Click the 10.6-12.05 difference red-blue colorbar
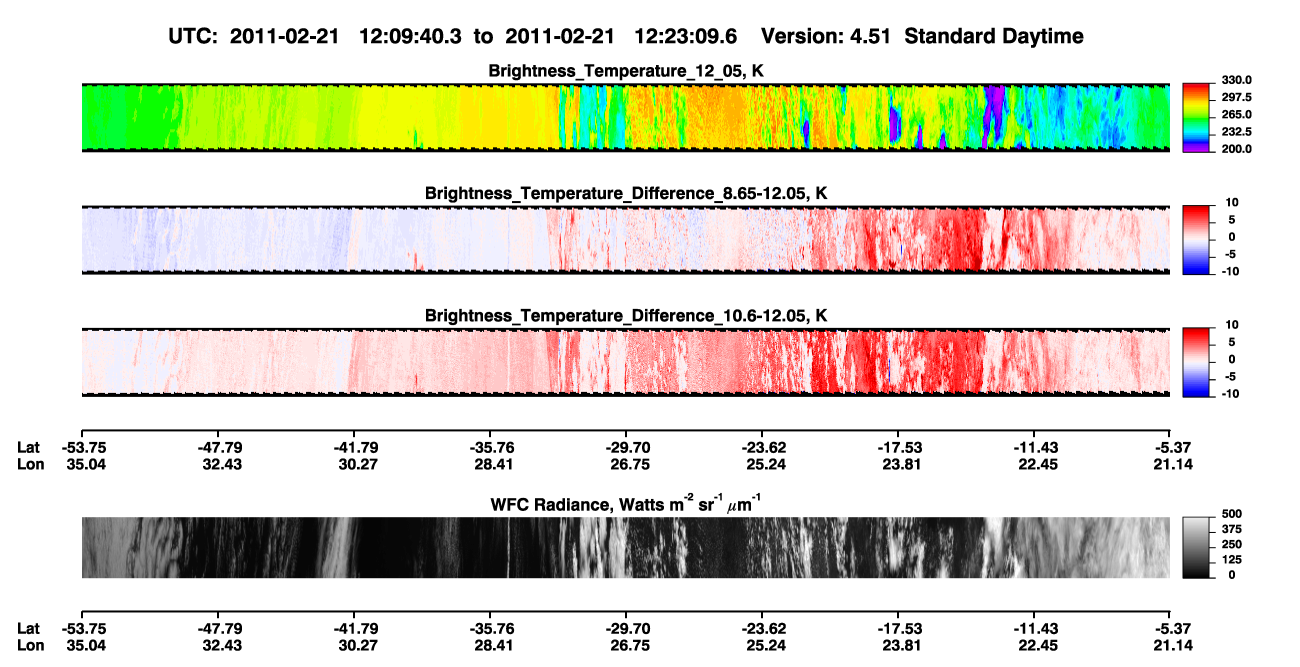The width and height of the screenshot is (1300, 667). click(1194, 362)
